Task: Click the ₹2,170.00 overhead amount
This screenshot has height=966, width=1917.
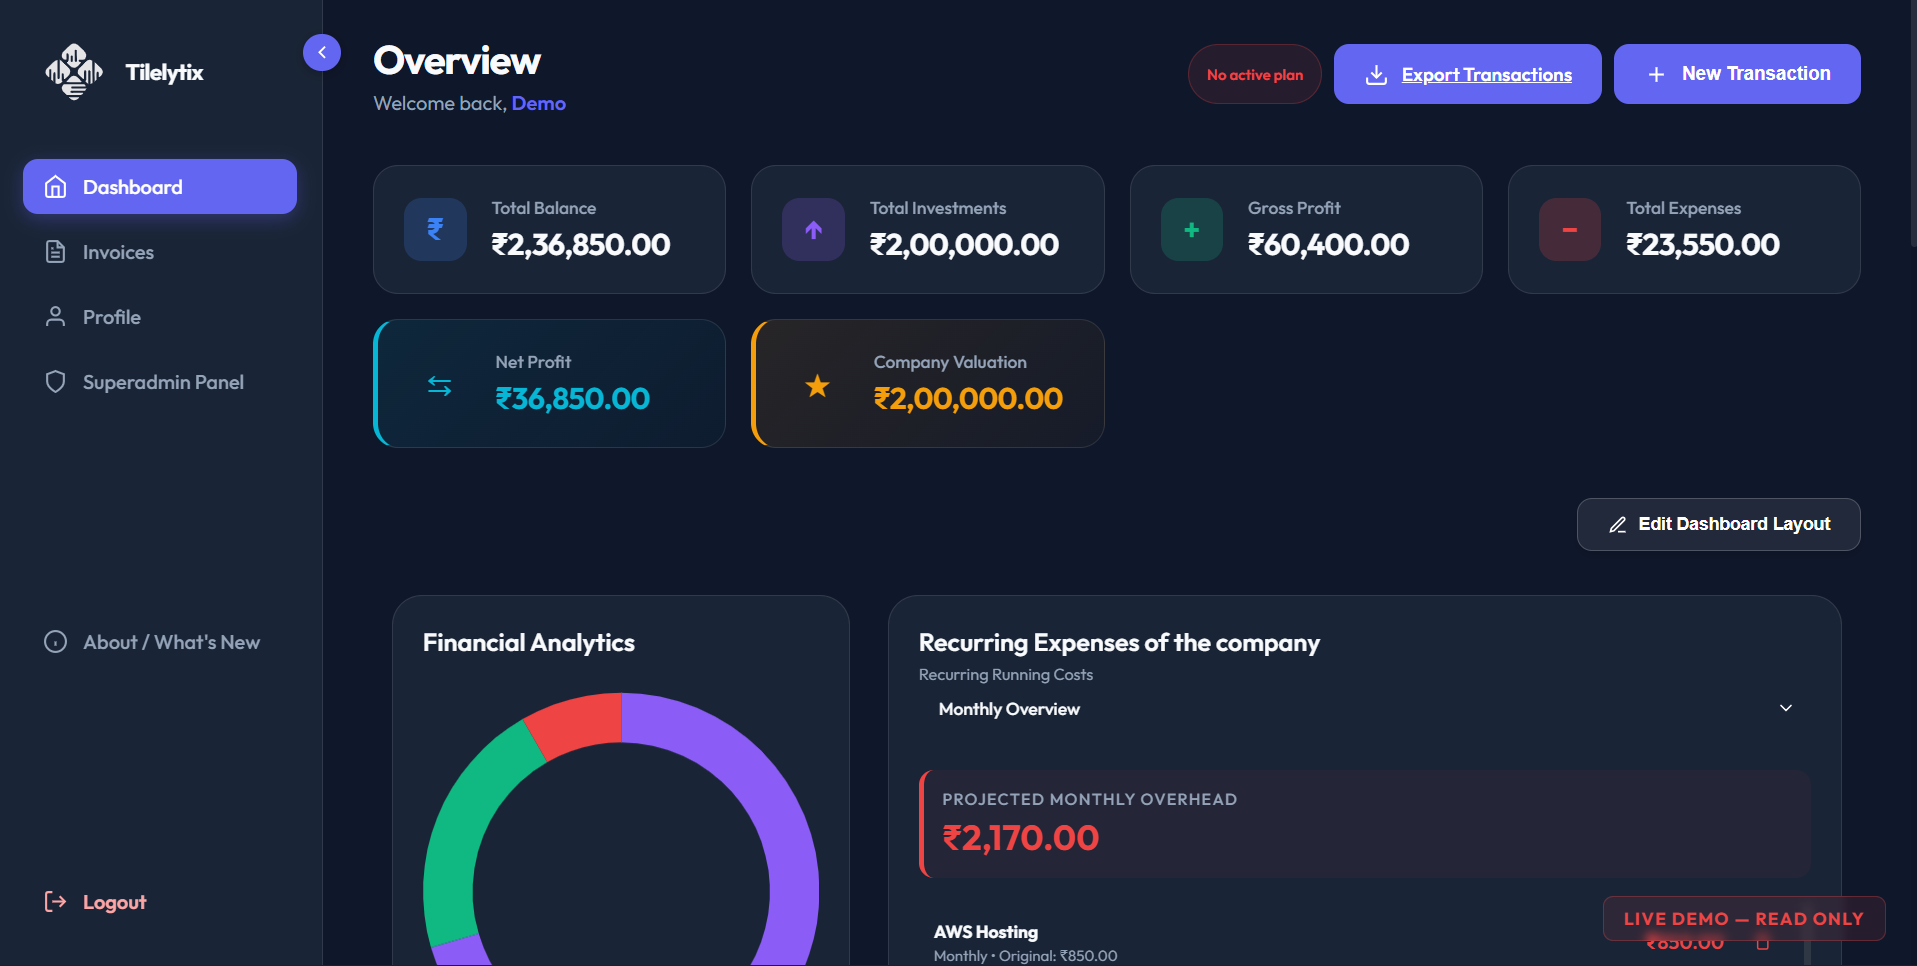Action: pos(1020,838)
